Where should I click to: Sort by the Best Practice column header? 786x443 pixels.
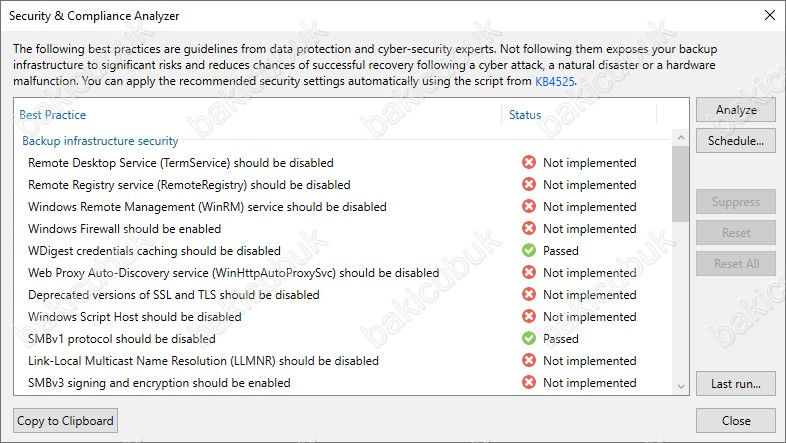point(52,115)
